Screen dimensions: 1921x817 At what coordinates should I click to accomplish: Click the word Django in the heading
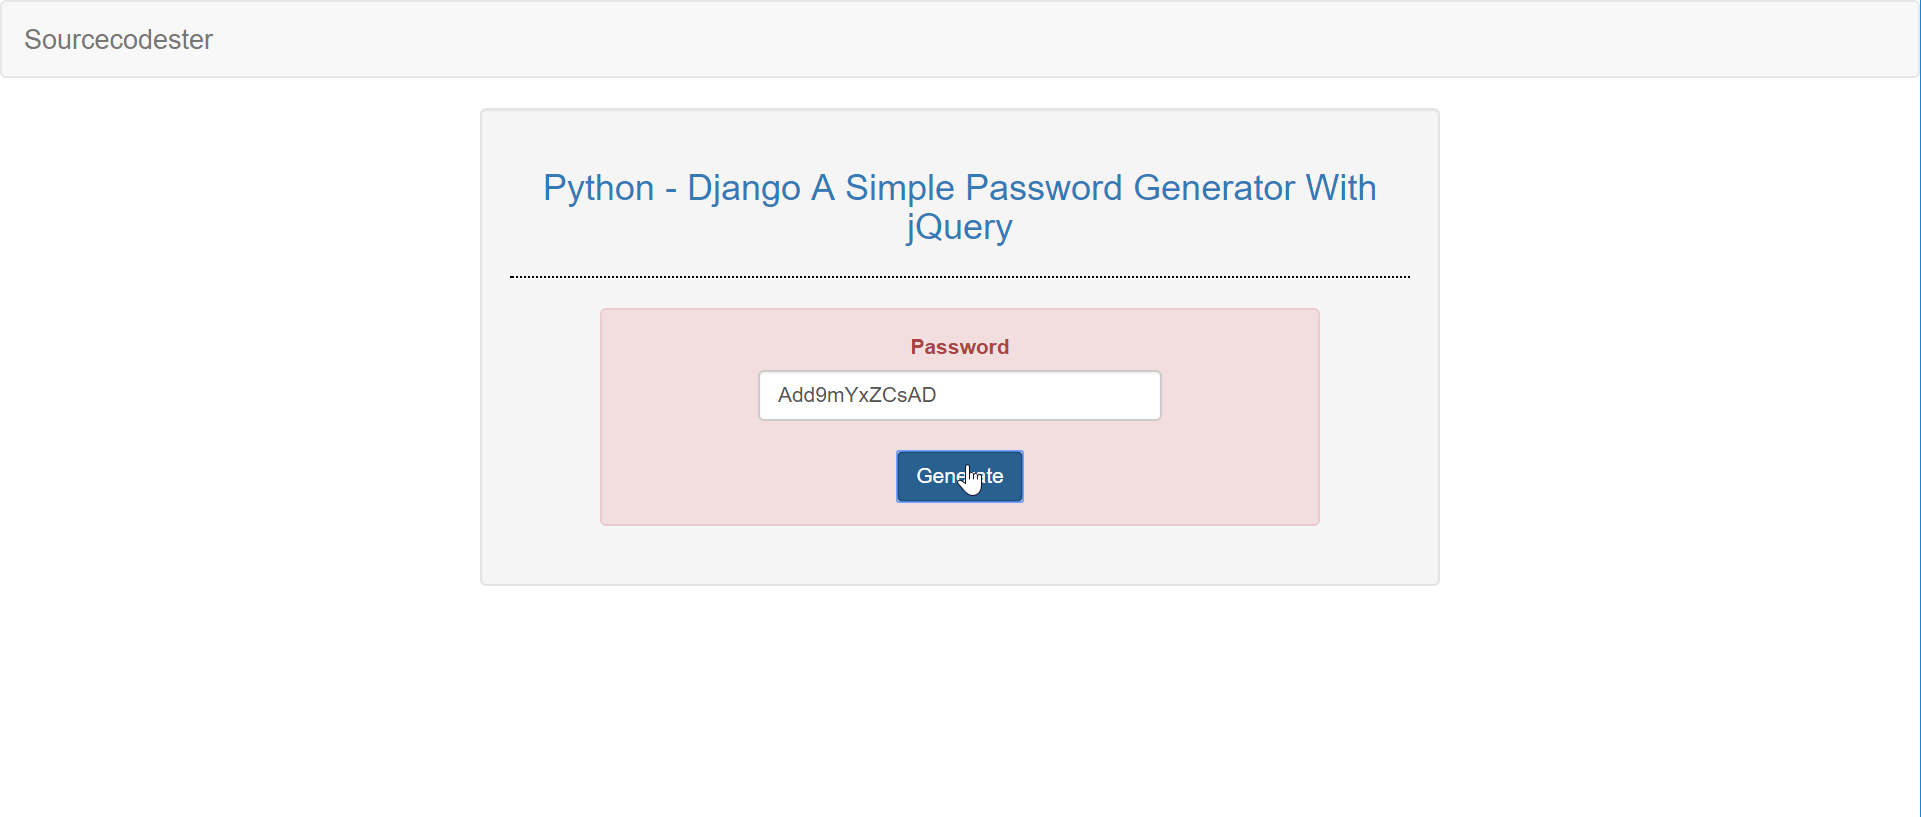point(743,188)
